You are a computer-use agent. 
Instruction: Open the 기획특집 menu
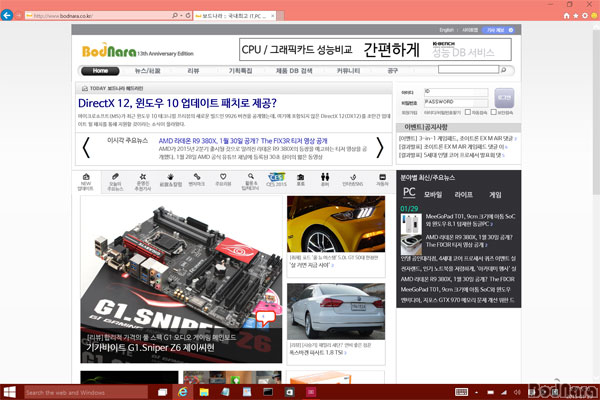[x=240, y=71]
